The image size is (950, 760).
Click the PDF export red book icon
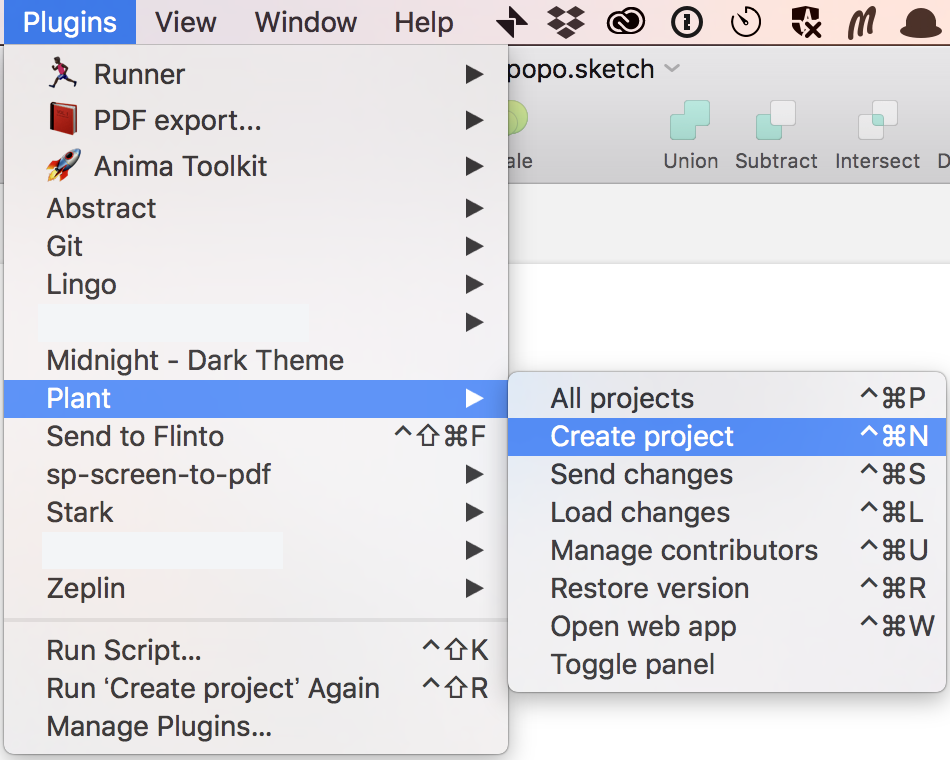[x=63, y=119]
